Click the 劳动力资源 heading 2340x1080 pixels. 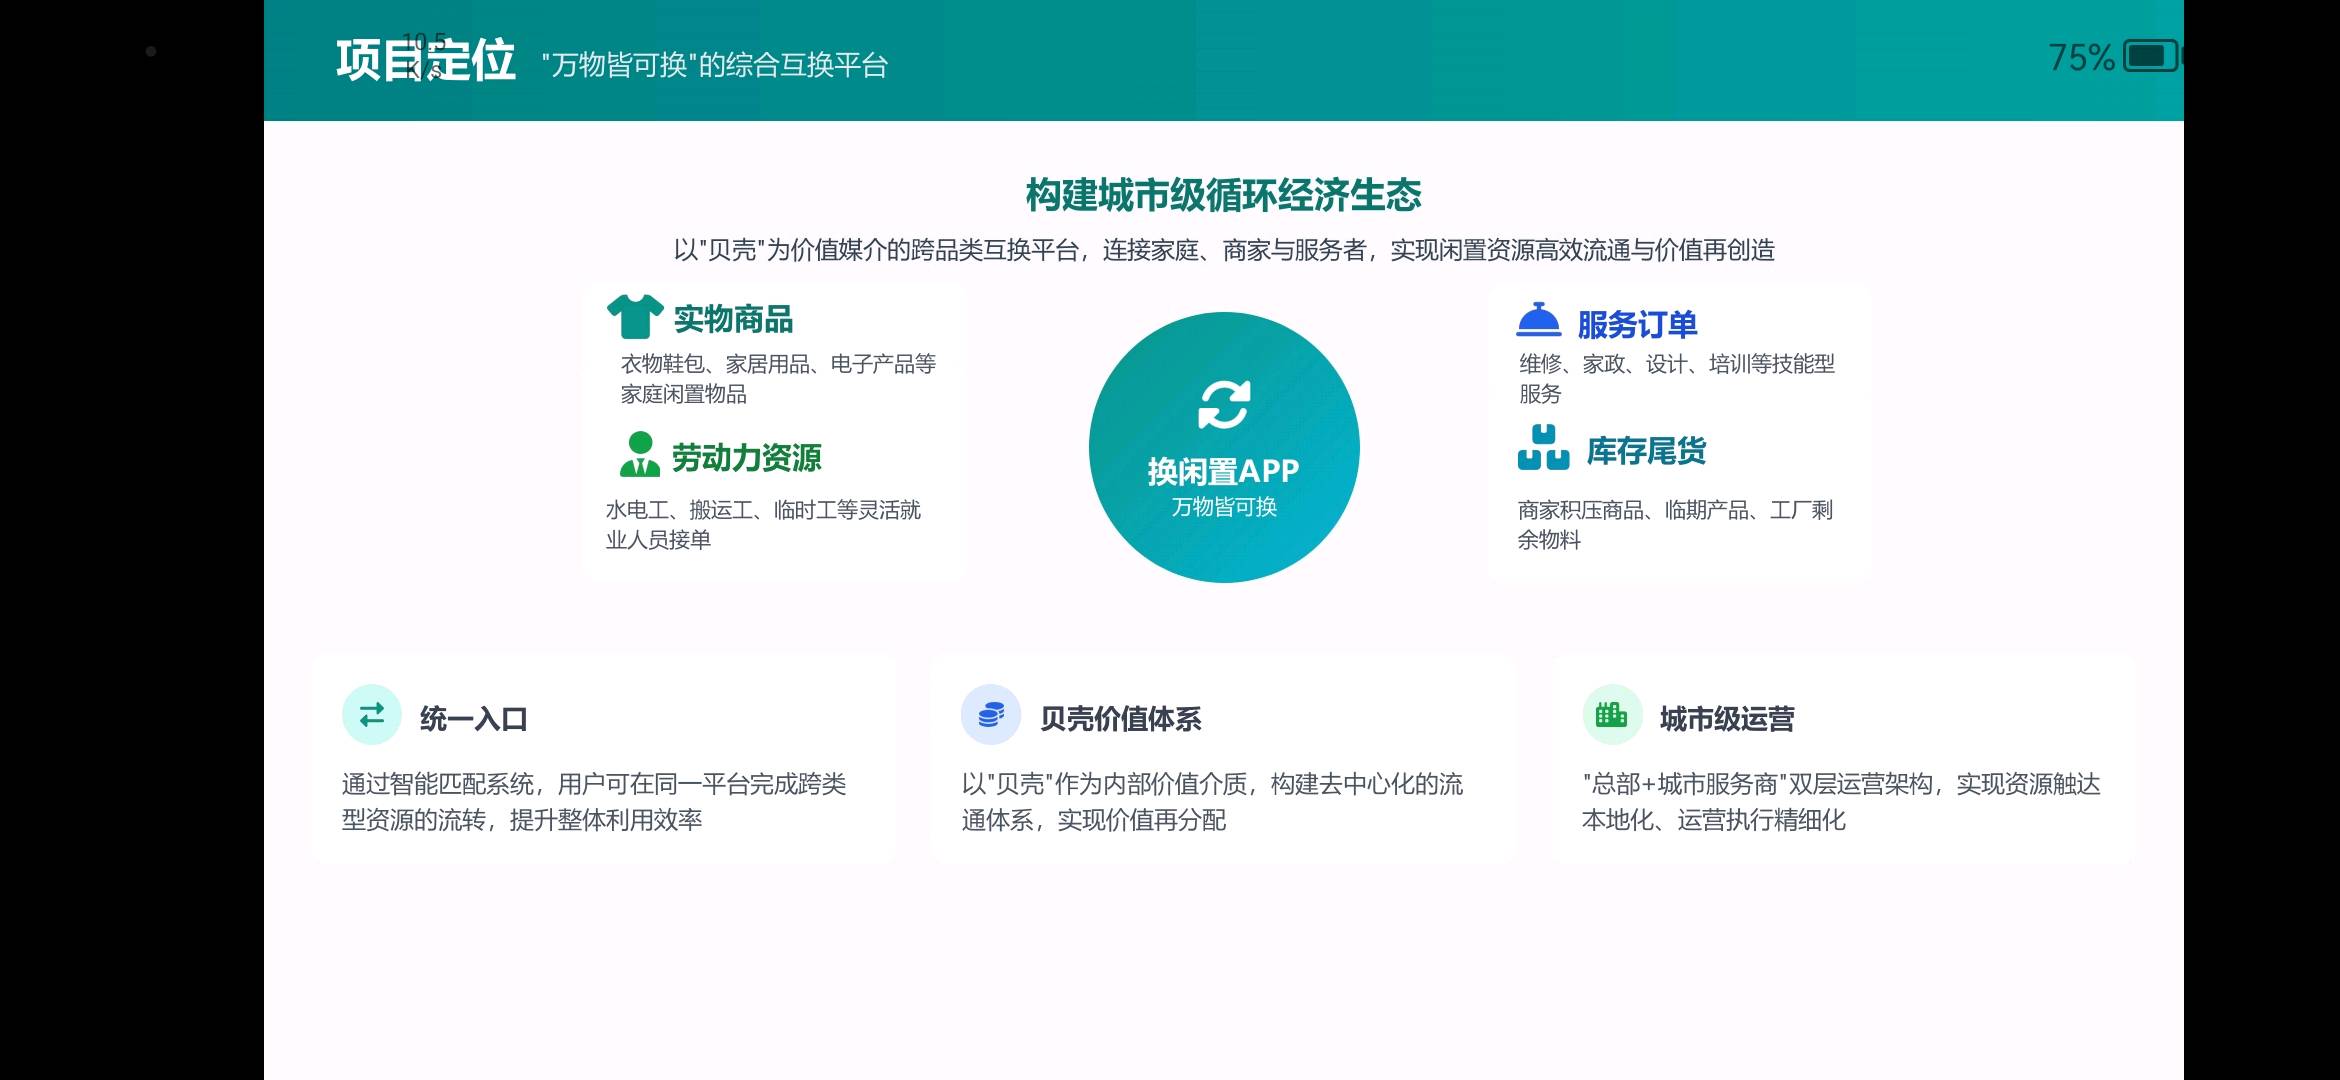(746, 458)
